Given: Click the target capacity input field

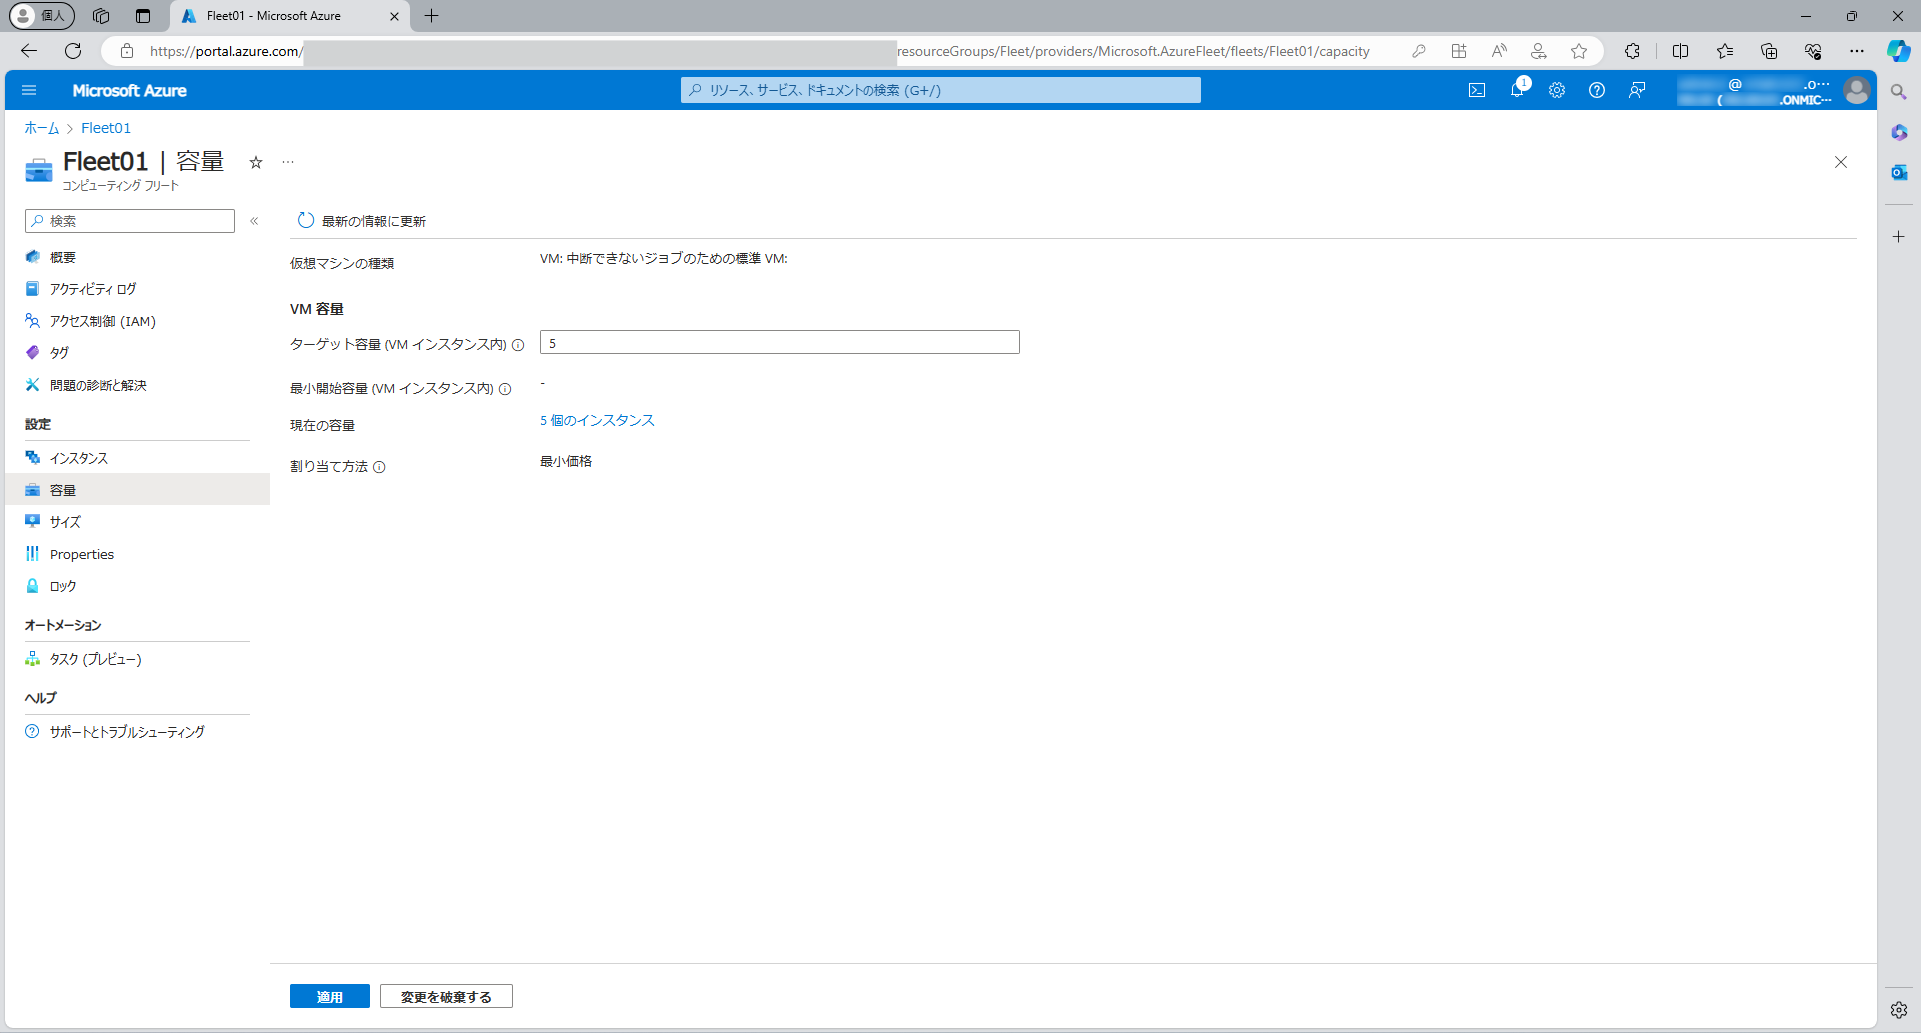Looking at the screenshot, I should [779, 342].
